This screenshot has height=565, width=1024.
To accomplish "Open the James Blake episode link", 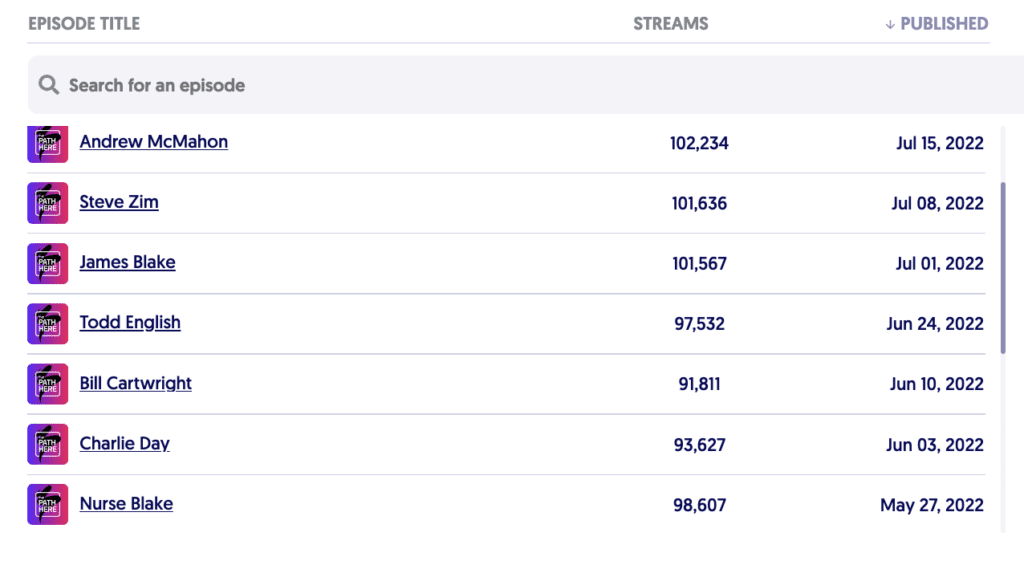I will [x=127, y=262].
